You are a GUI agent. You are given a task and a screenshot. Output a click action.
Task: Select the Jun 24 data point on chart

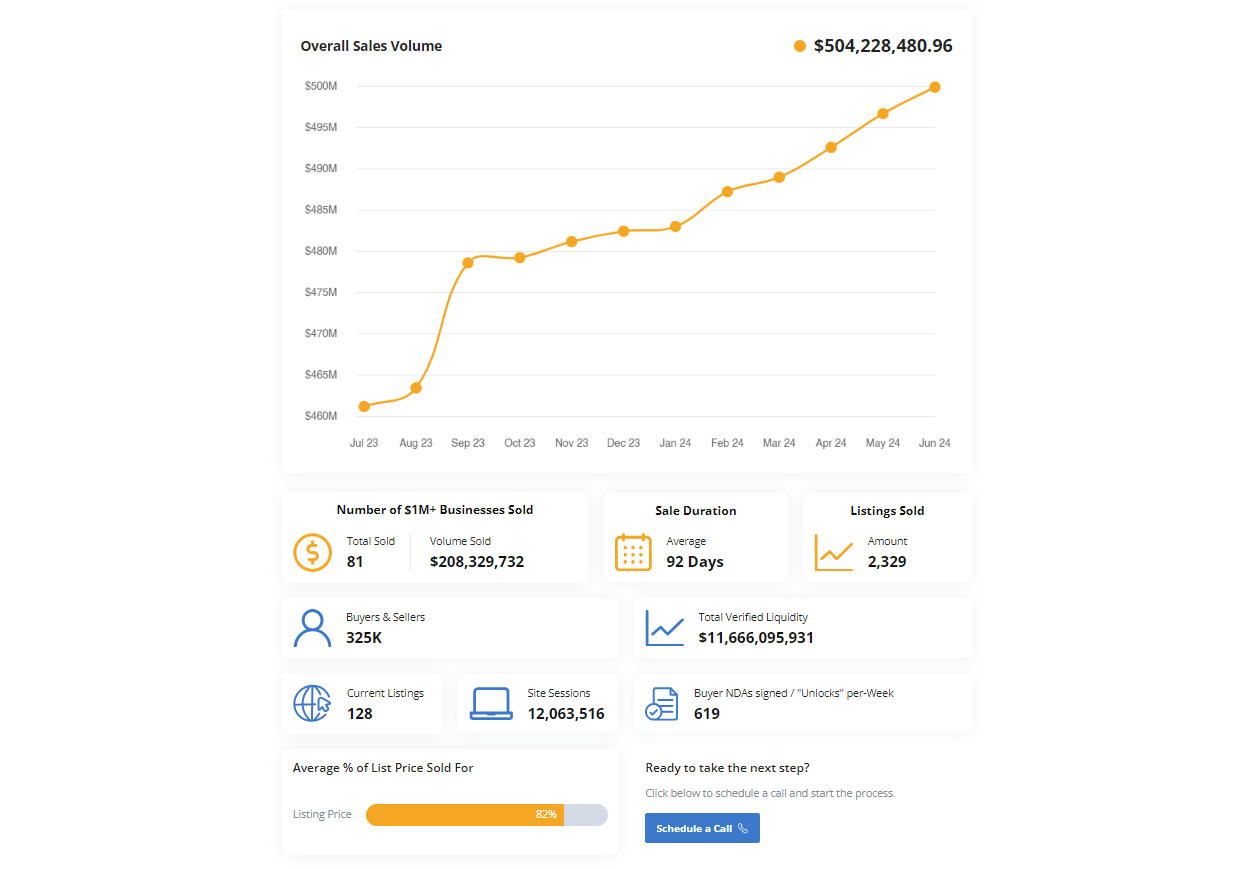click(935, 87)
